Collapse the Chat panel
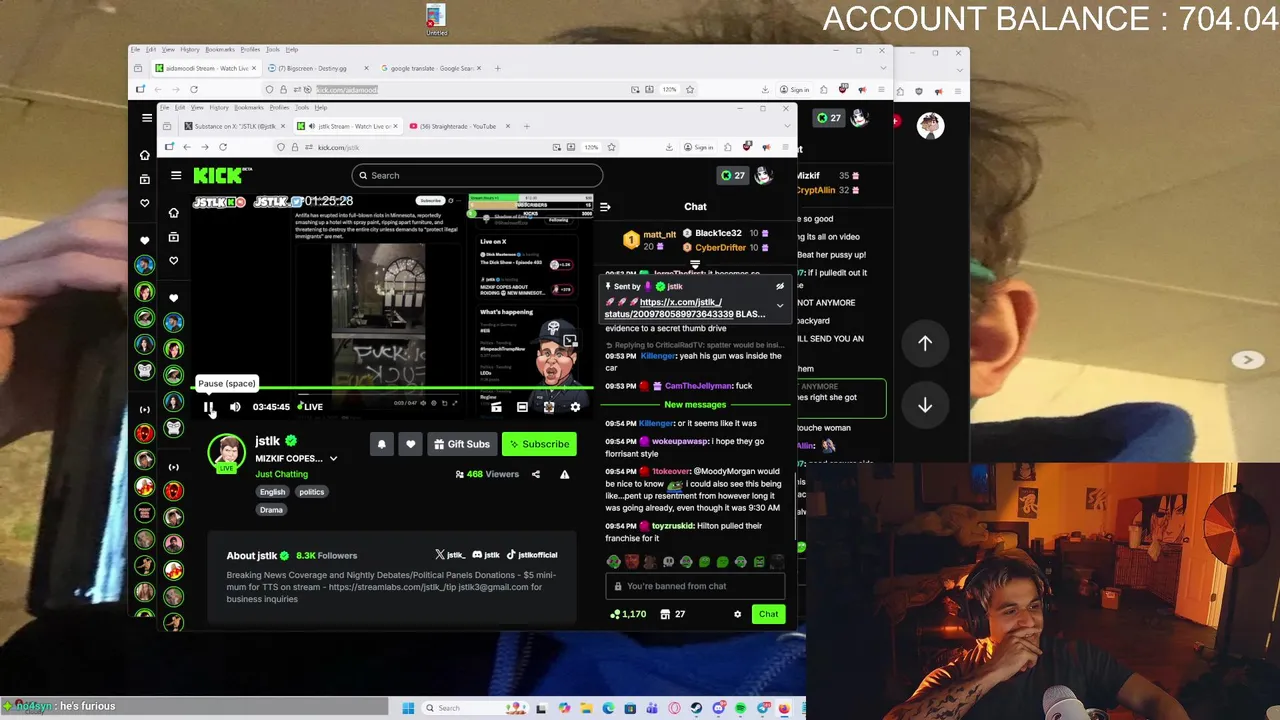Viewport: 1280px width, 720px height. click(x=604, y=207)
